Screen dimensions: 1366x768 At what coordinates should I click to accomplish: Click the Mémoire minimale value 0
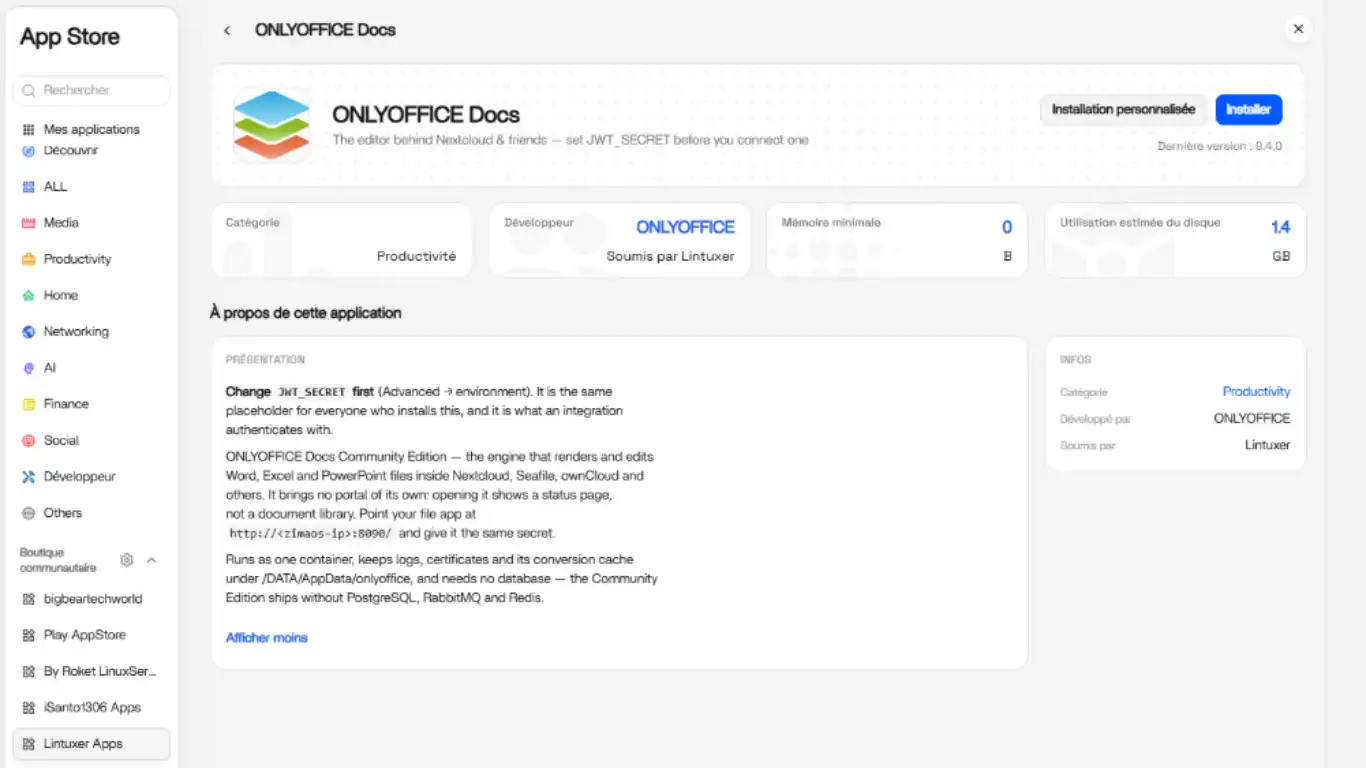(1007, 228)
